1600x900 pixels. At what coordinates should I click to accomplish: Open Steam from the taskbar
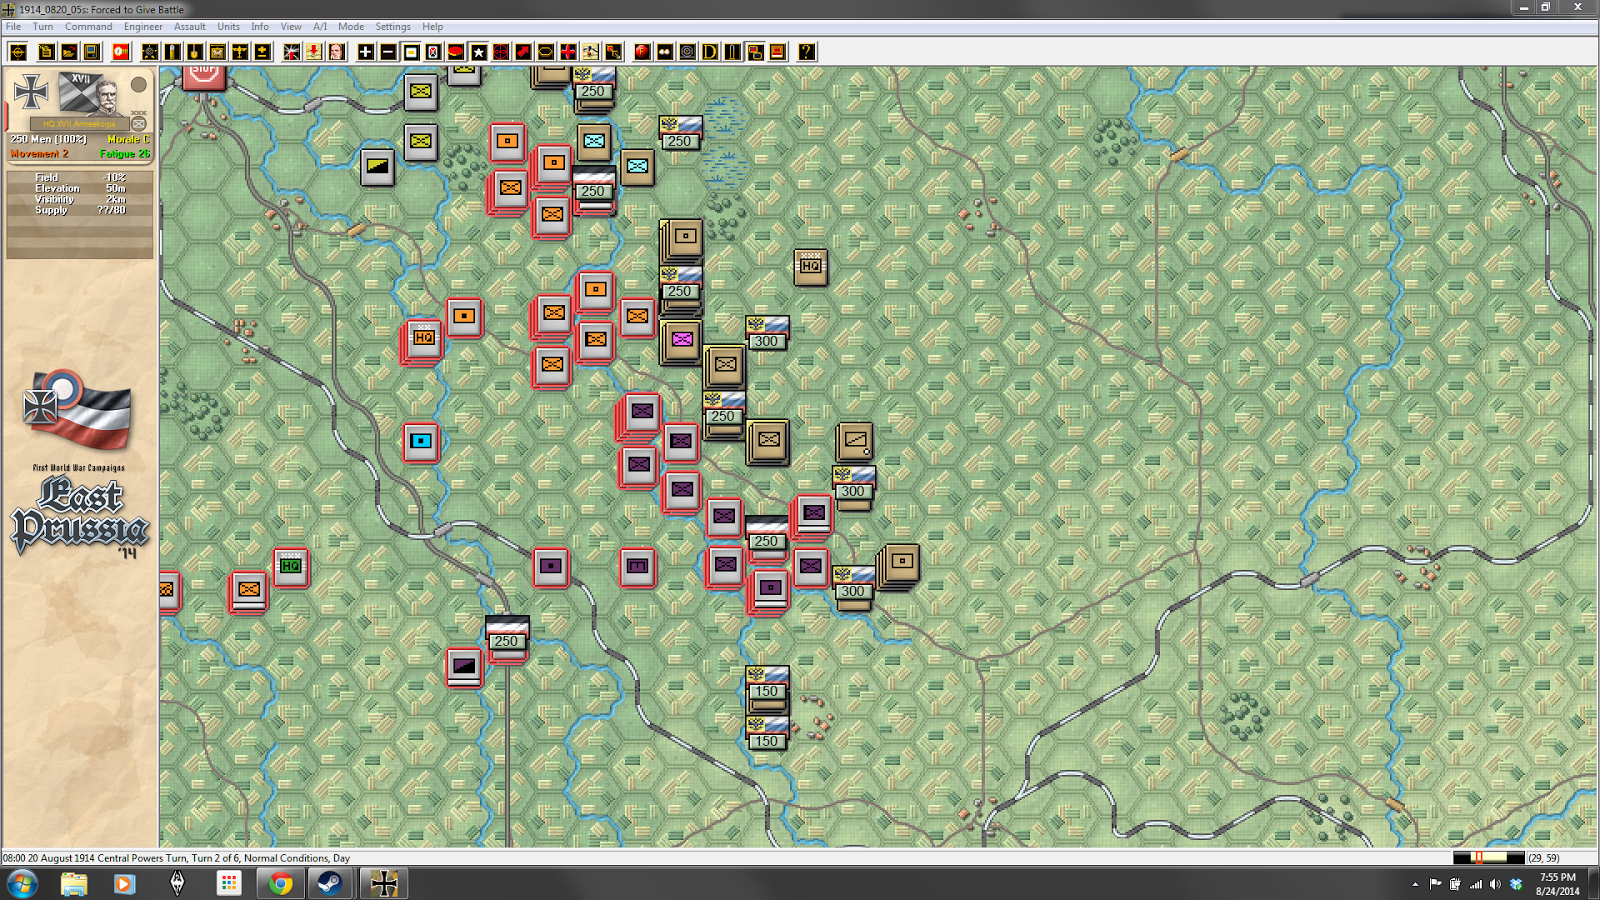click(330, 883)
